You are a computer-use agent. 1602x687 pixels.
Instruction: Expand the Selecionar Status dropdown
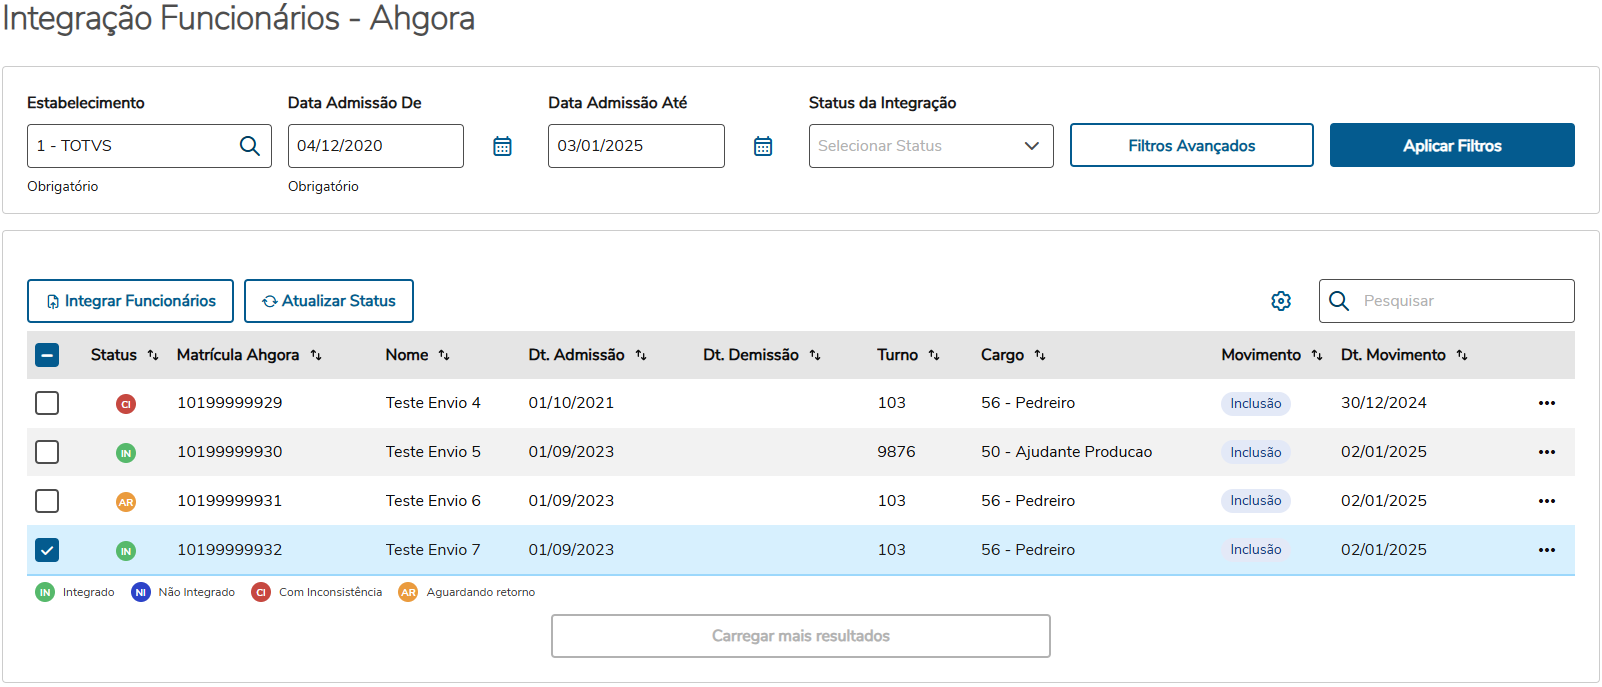930,146
